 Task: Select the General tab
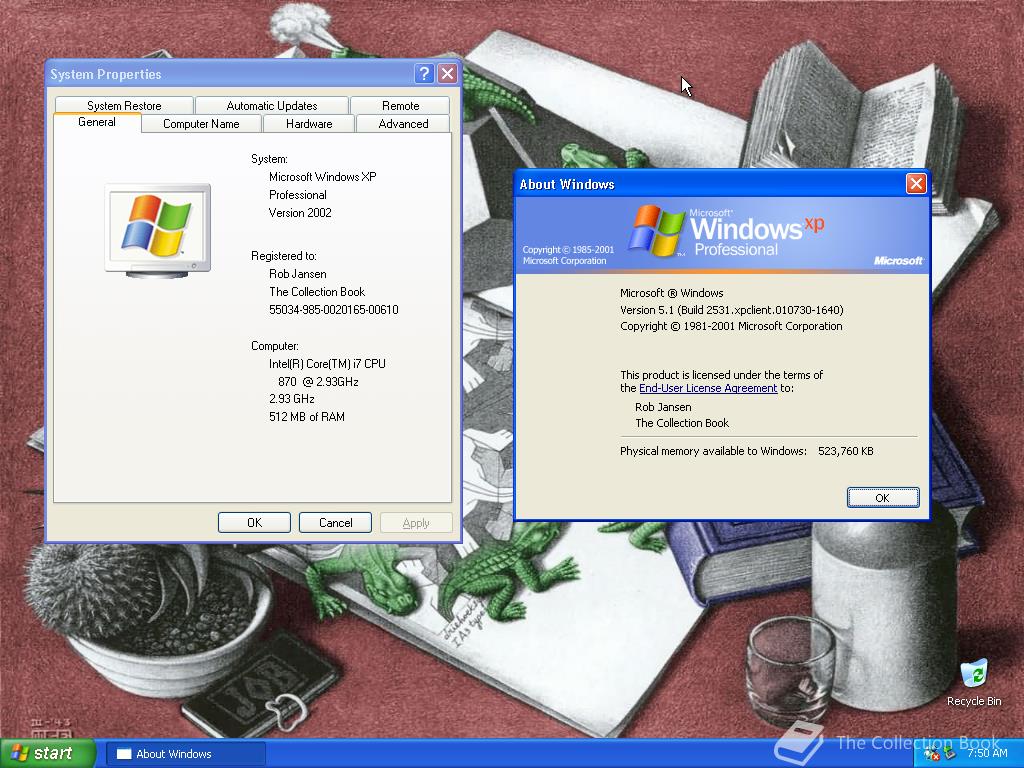coord(97,122)
